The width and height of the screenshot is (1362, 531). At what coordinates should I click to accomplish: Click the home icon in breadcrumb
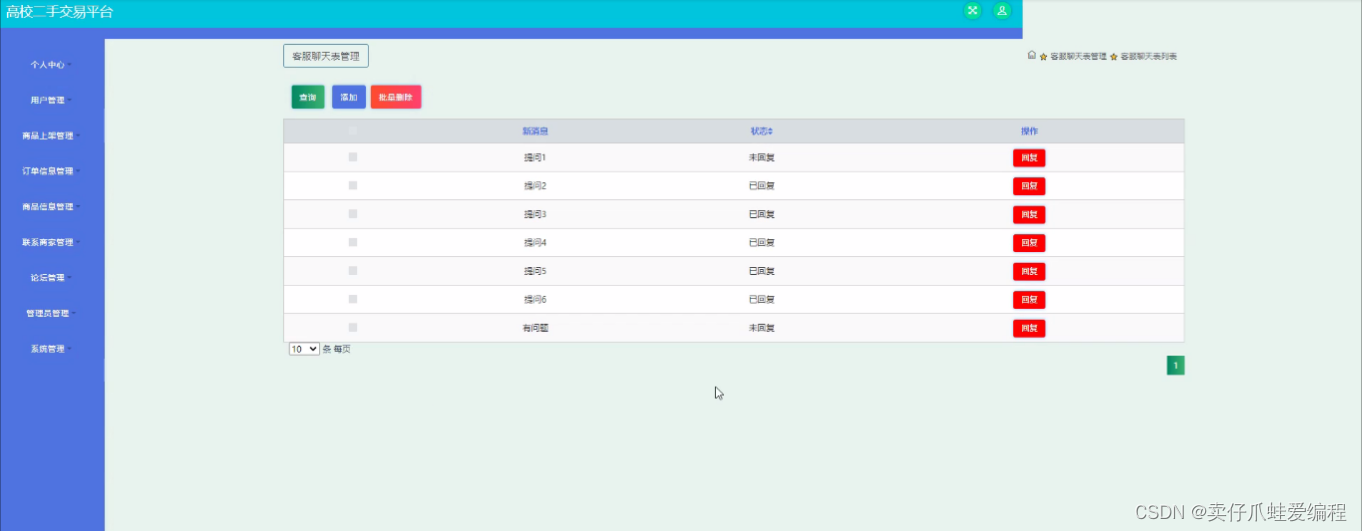click(1031, 56)
